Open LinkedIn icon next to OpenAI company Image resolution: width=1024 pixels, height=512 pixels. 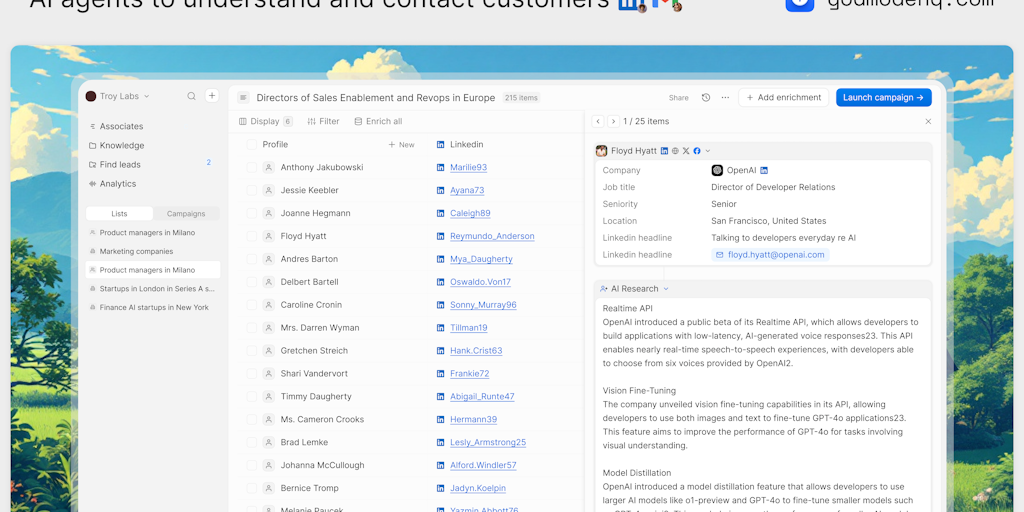pos(764,170)
